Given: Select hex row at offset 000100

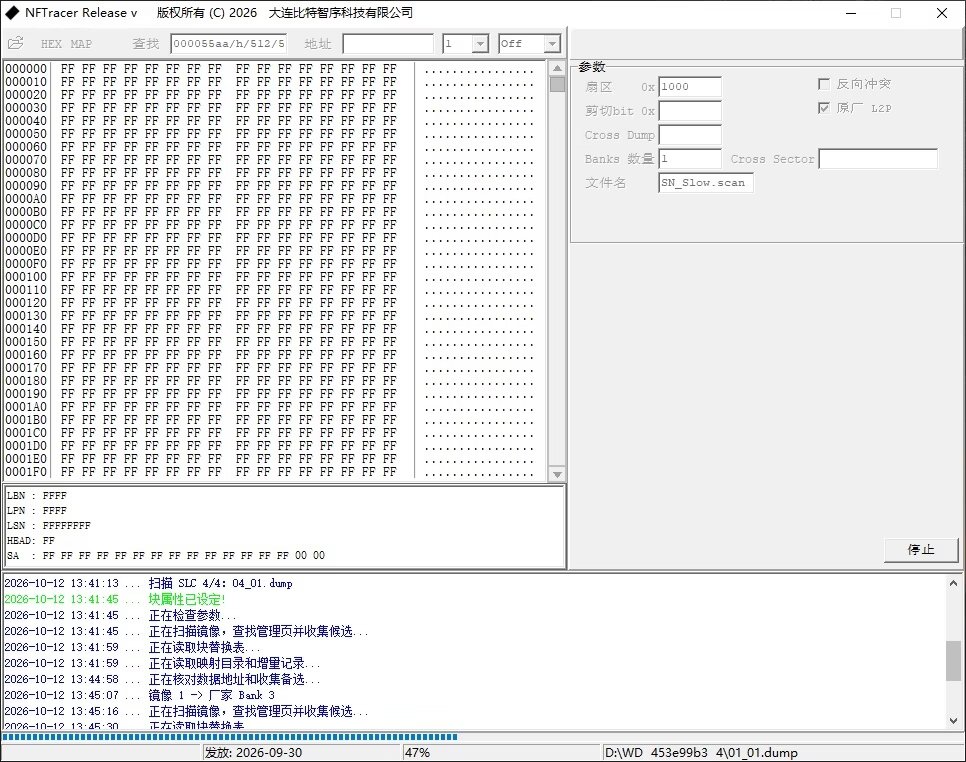Looking at the screenshot, I should [269, 277].
